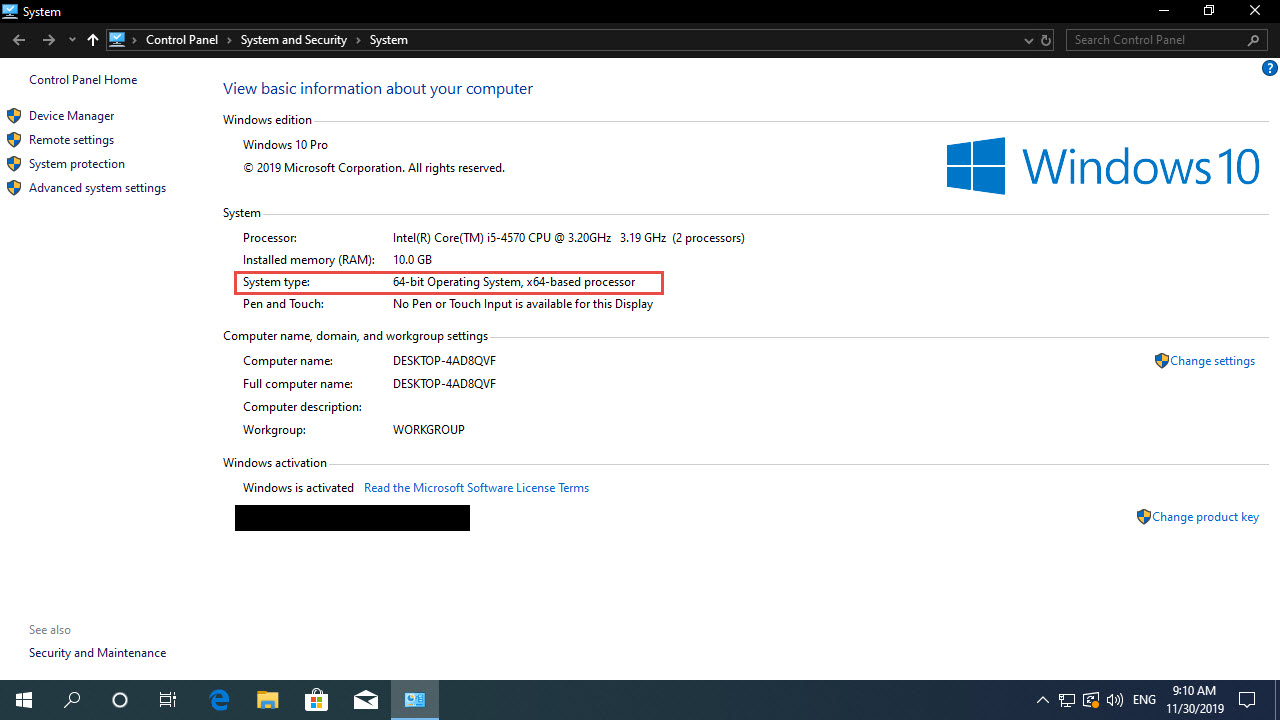
Task: Open Security and Maintenance link
Action: point(98,653)
